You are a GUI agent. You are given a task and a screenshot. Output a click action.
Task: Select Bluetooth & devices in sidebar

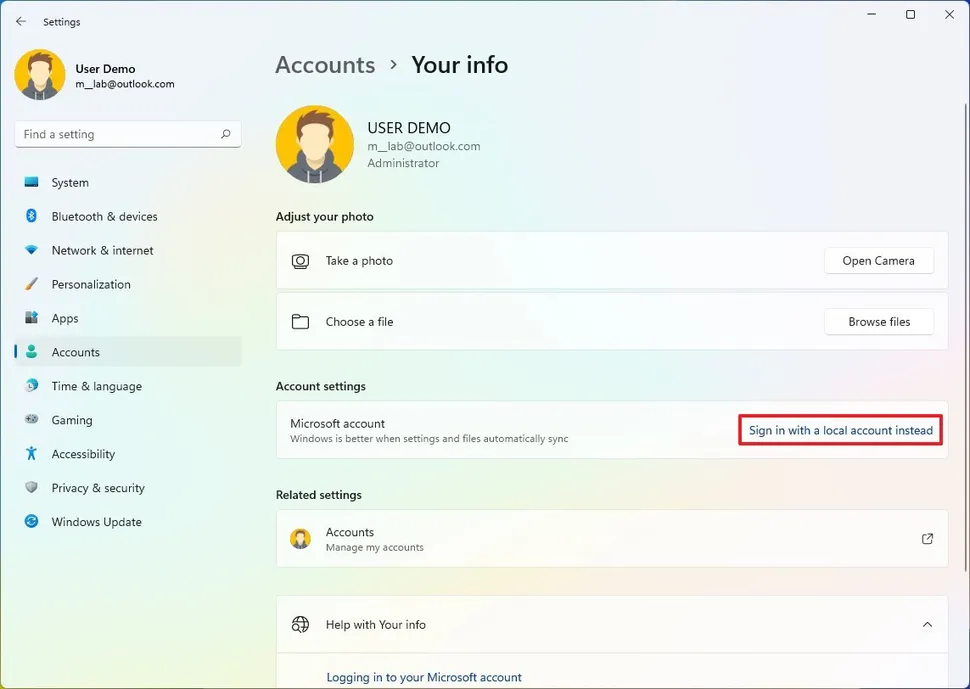click(x=104, y=217)
